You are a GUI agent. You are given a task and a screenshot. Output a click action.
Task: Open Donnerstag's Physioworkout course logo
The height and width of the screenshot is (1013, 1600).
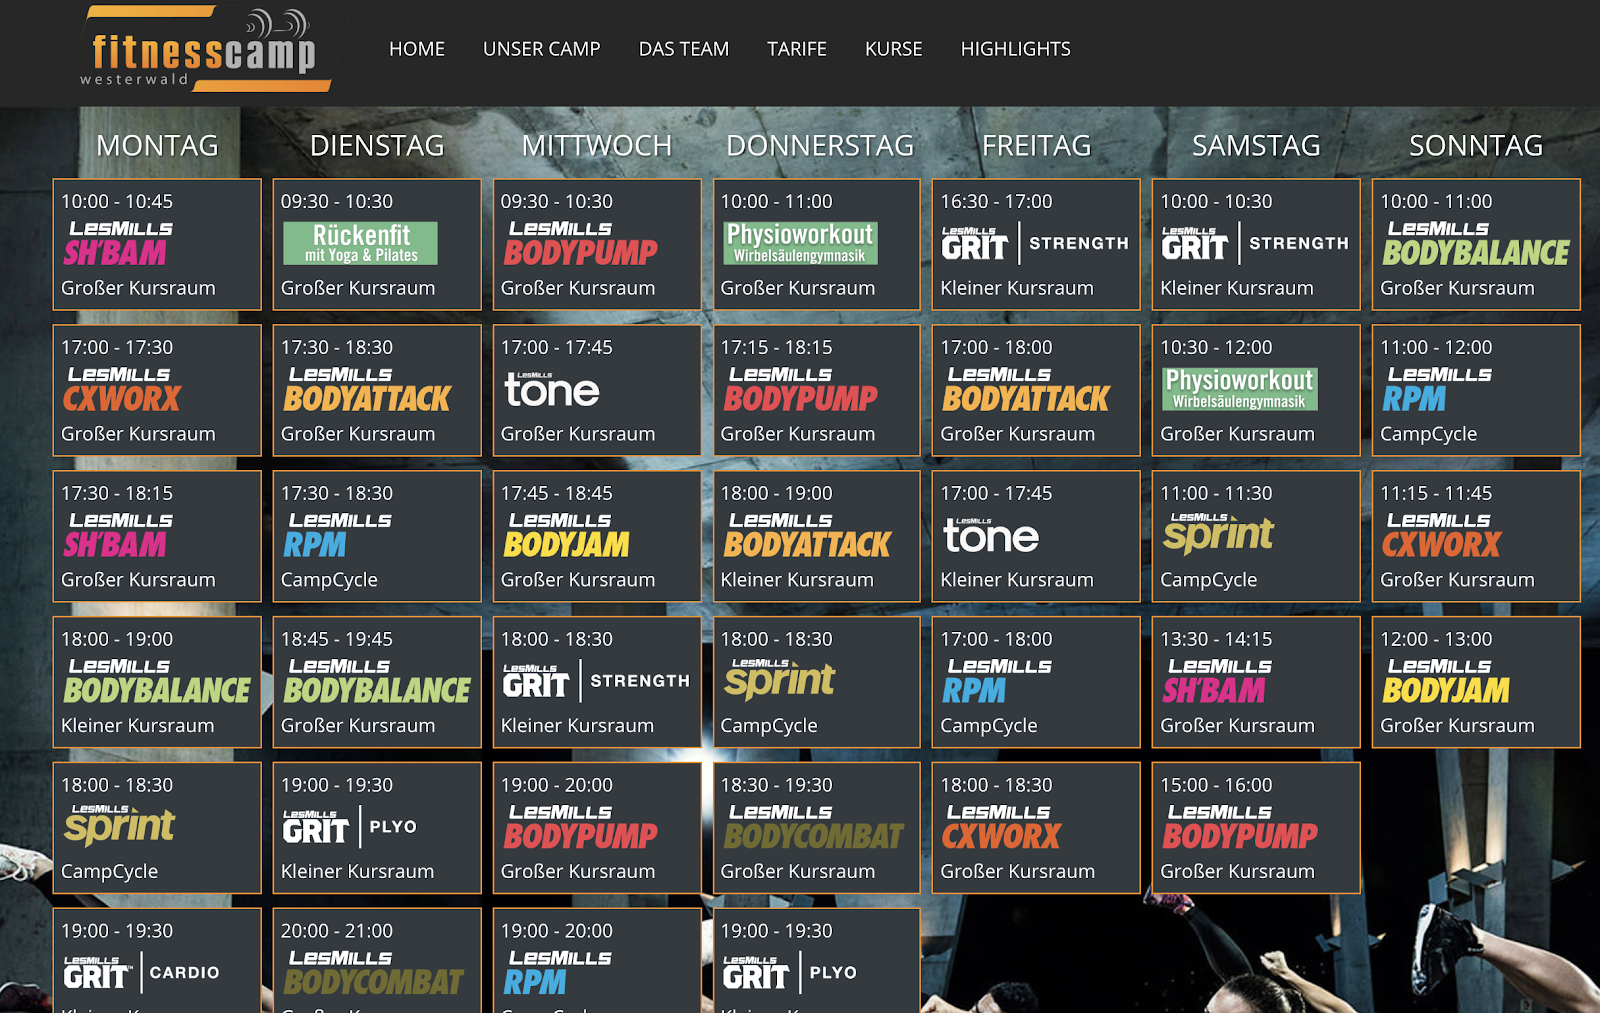tap(800, 243)
